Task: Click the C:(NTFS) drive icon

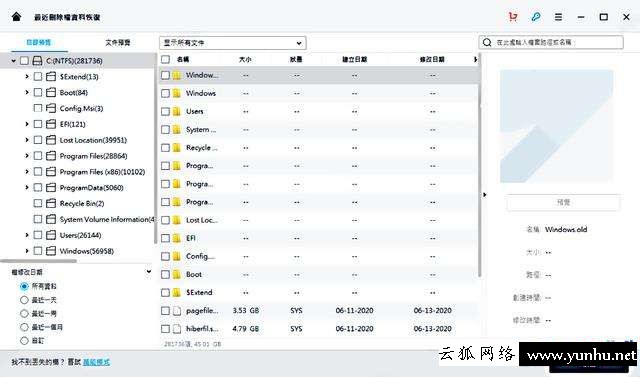Action: click(37, 61)
